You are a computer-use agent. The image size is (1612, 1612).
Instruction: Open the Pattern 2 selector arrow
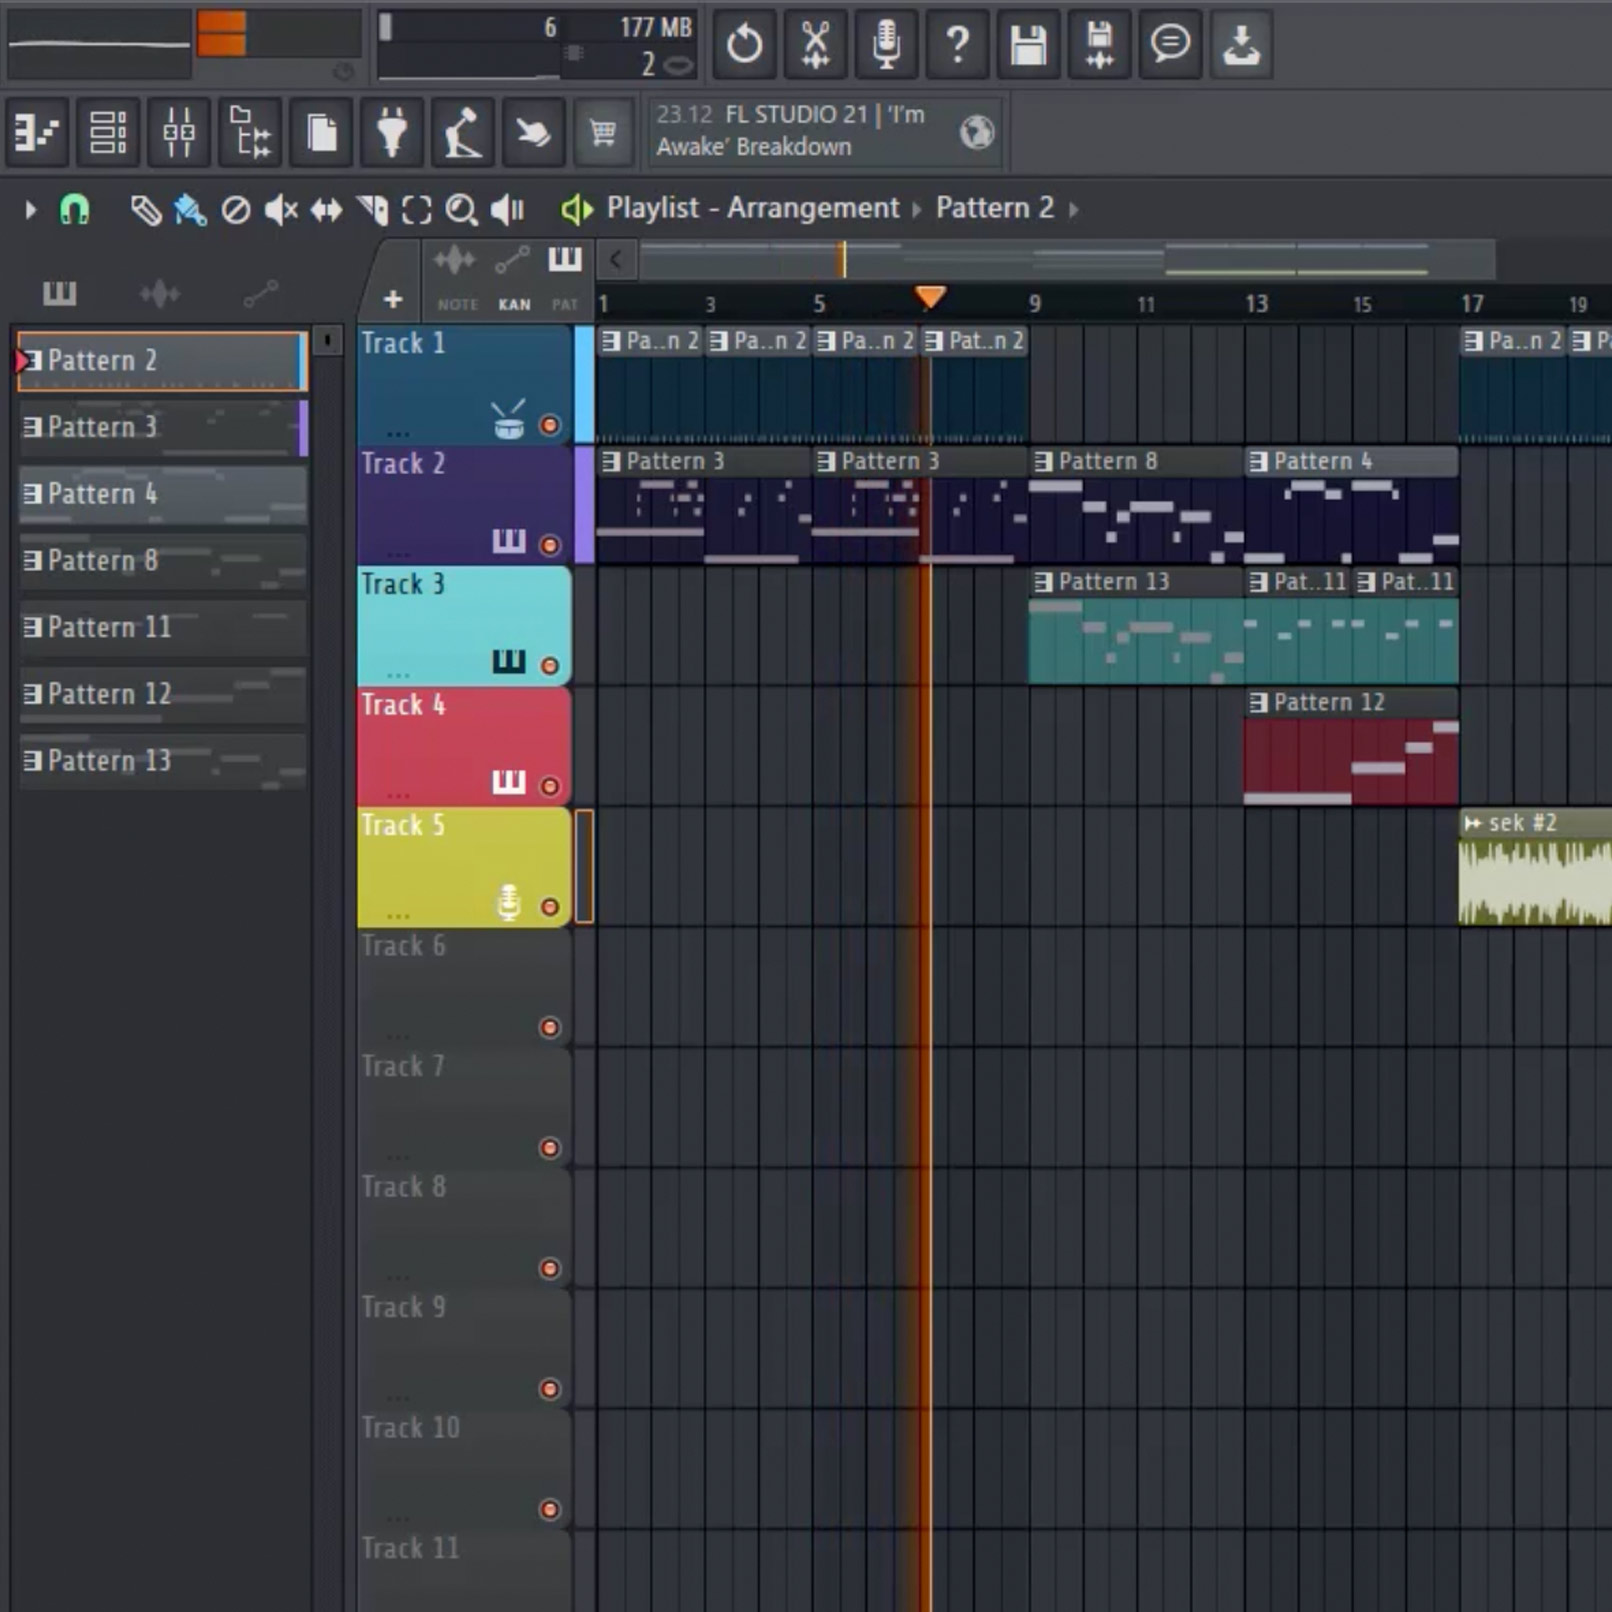tap(1074, 210)
